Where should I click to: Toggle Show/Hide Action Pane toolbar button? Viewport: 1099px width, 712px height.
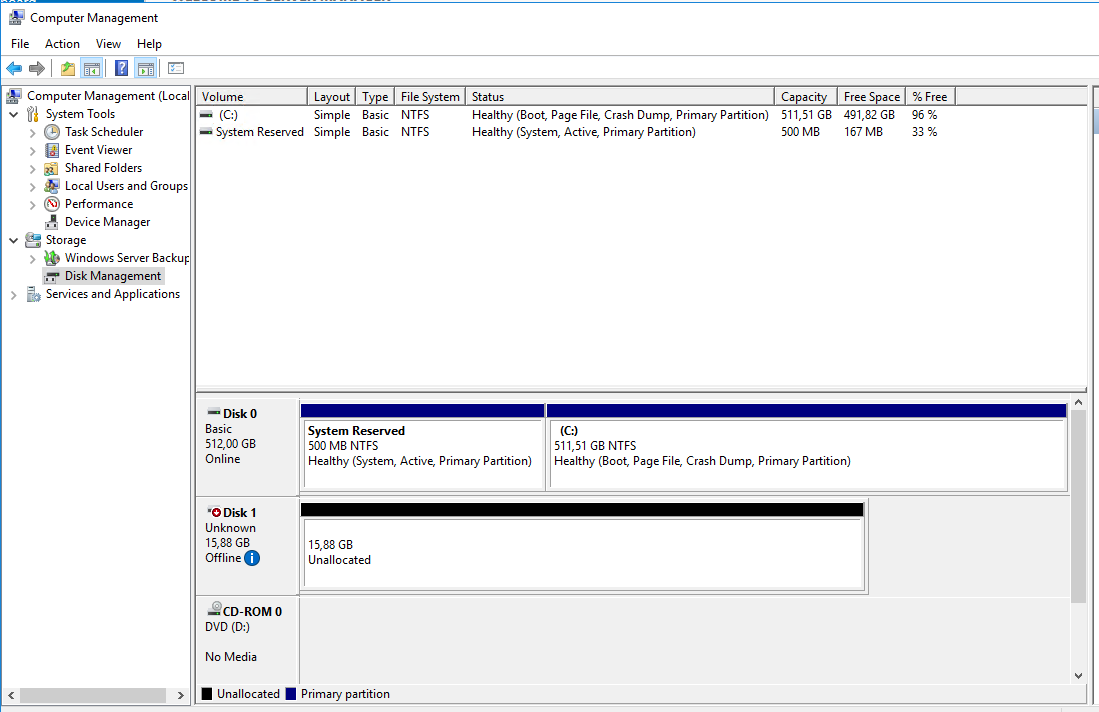146,68
